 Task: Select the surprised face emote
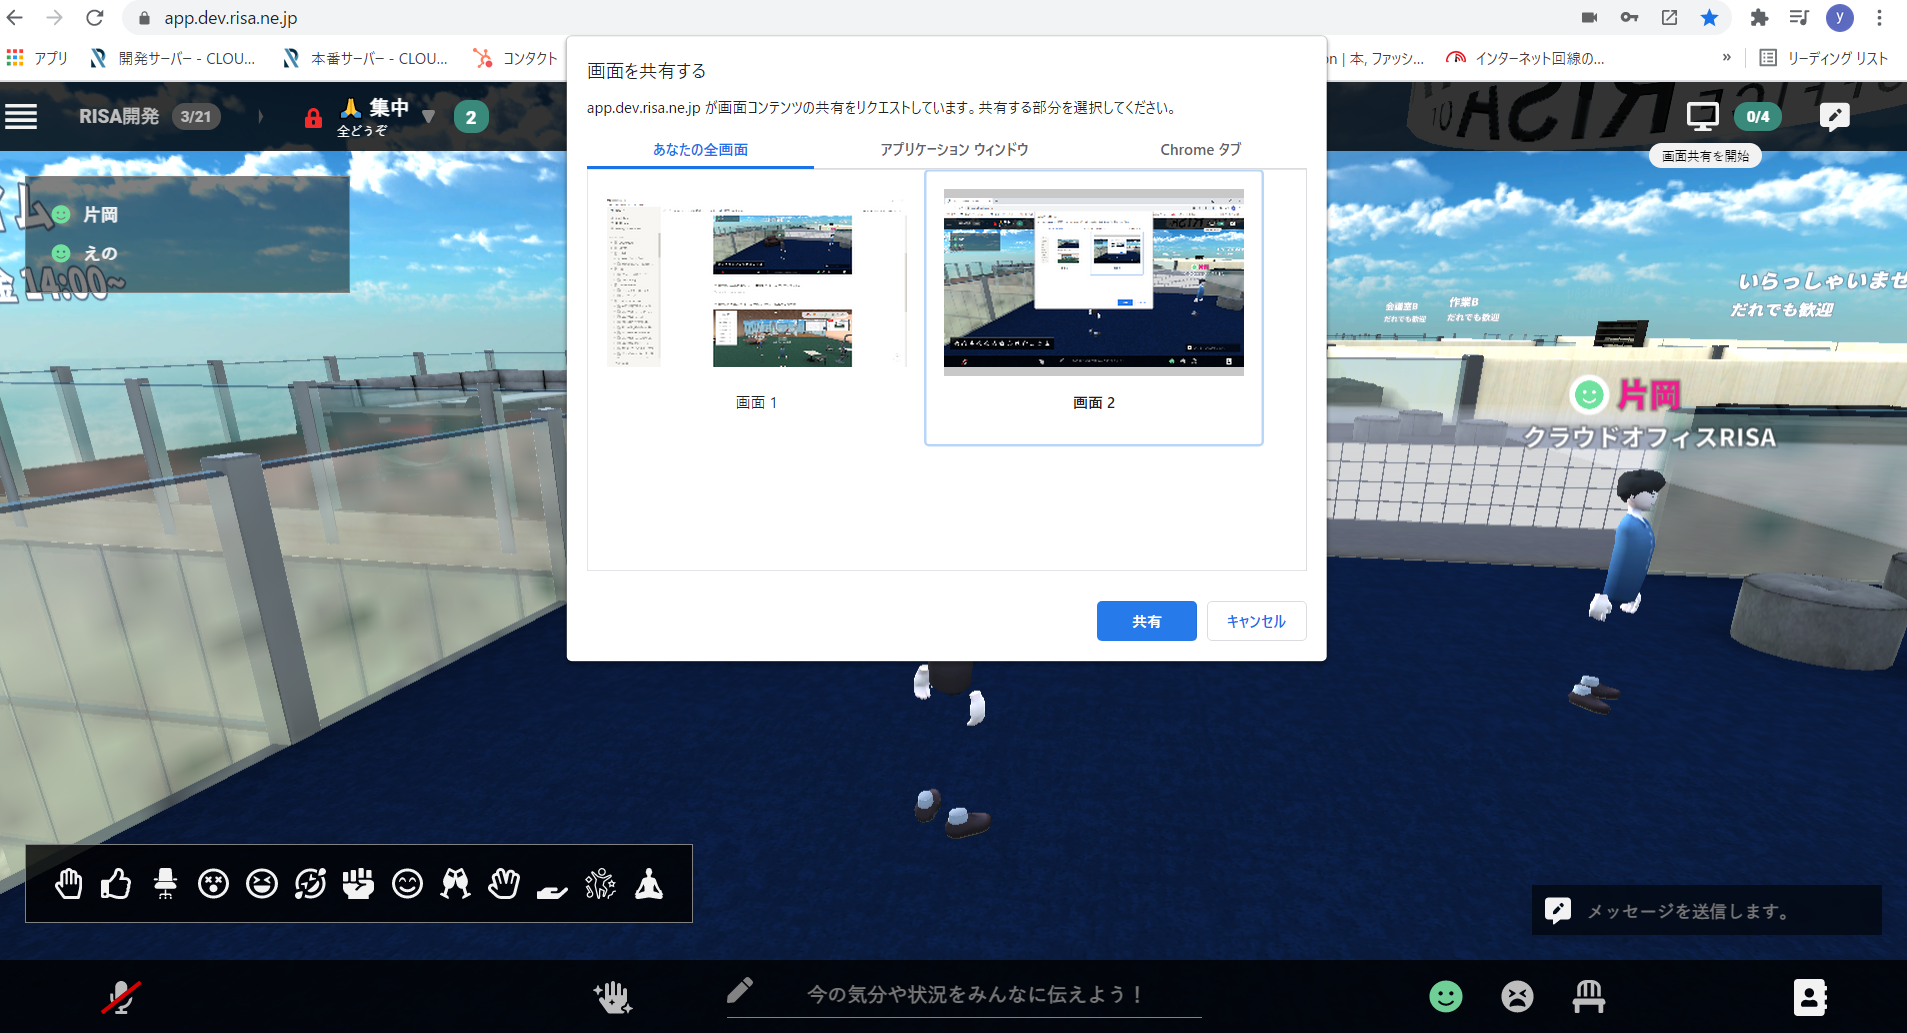click(213, 884)
